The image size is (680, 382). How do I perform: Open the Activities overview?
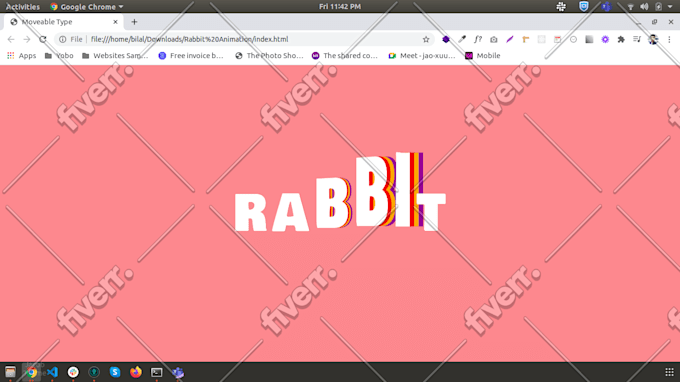[x=23, y=7]
